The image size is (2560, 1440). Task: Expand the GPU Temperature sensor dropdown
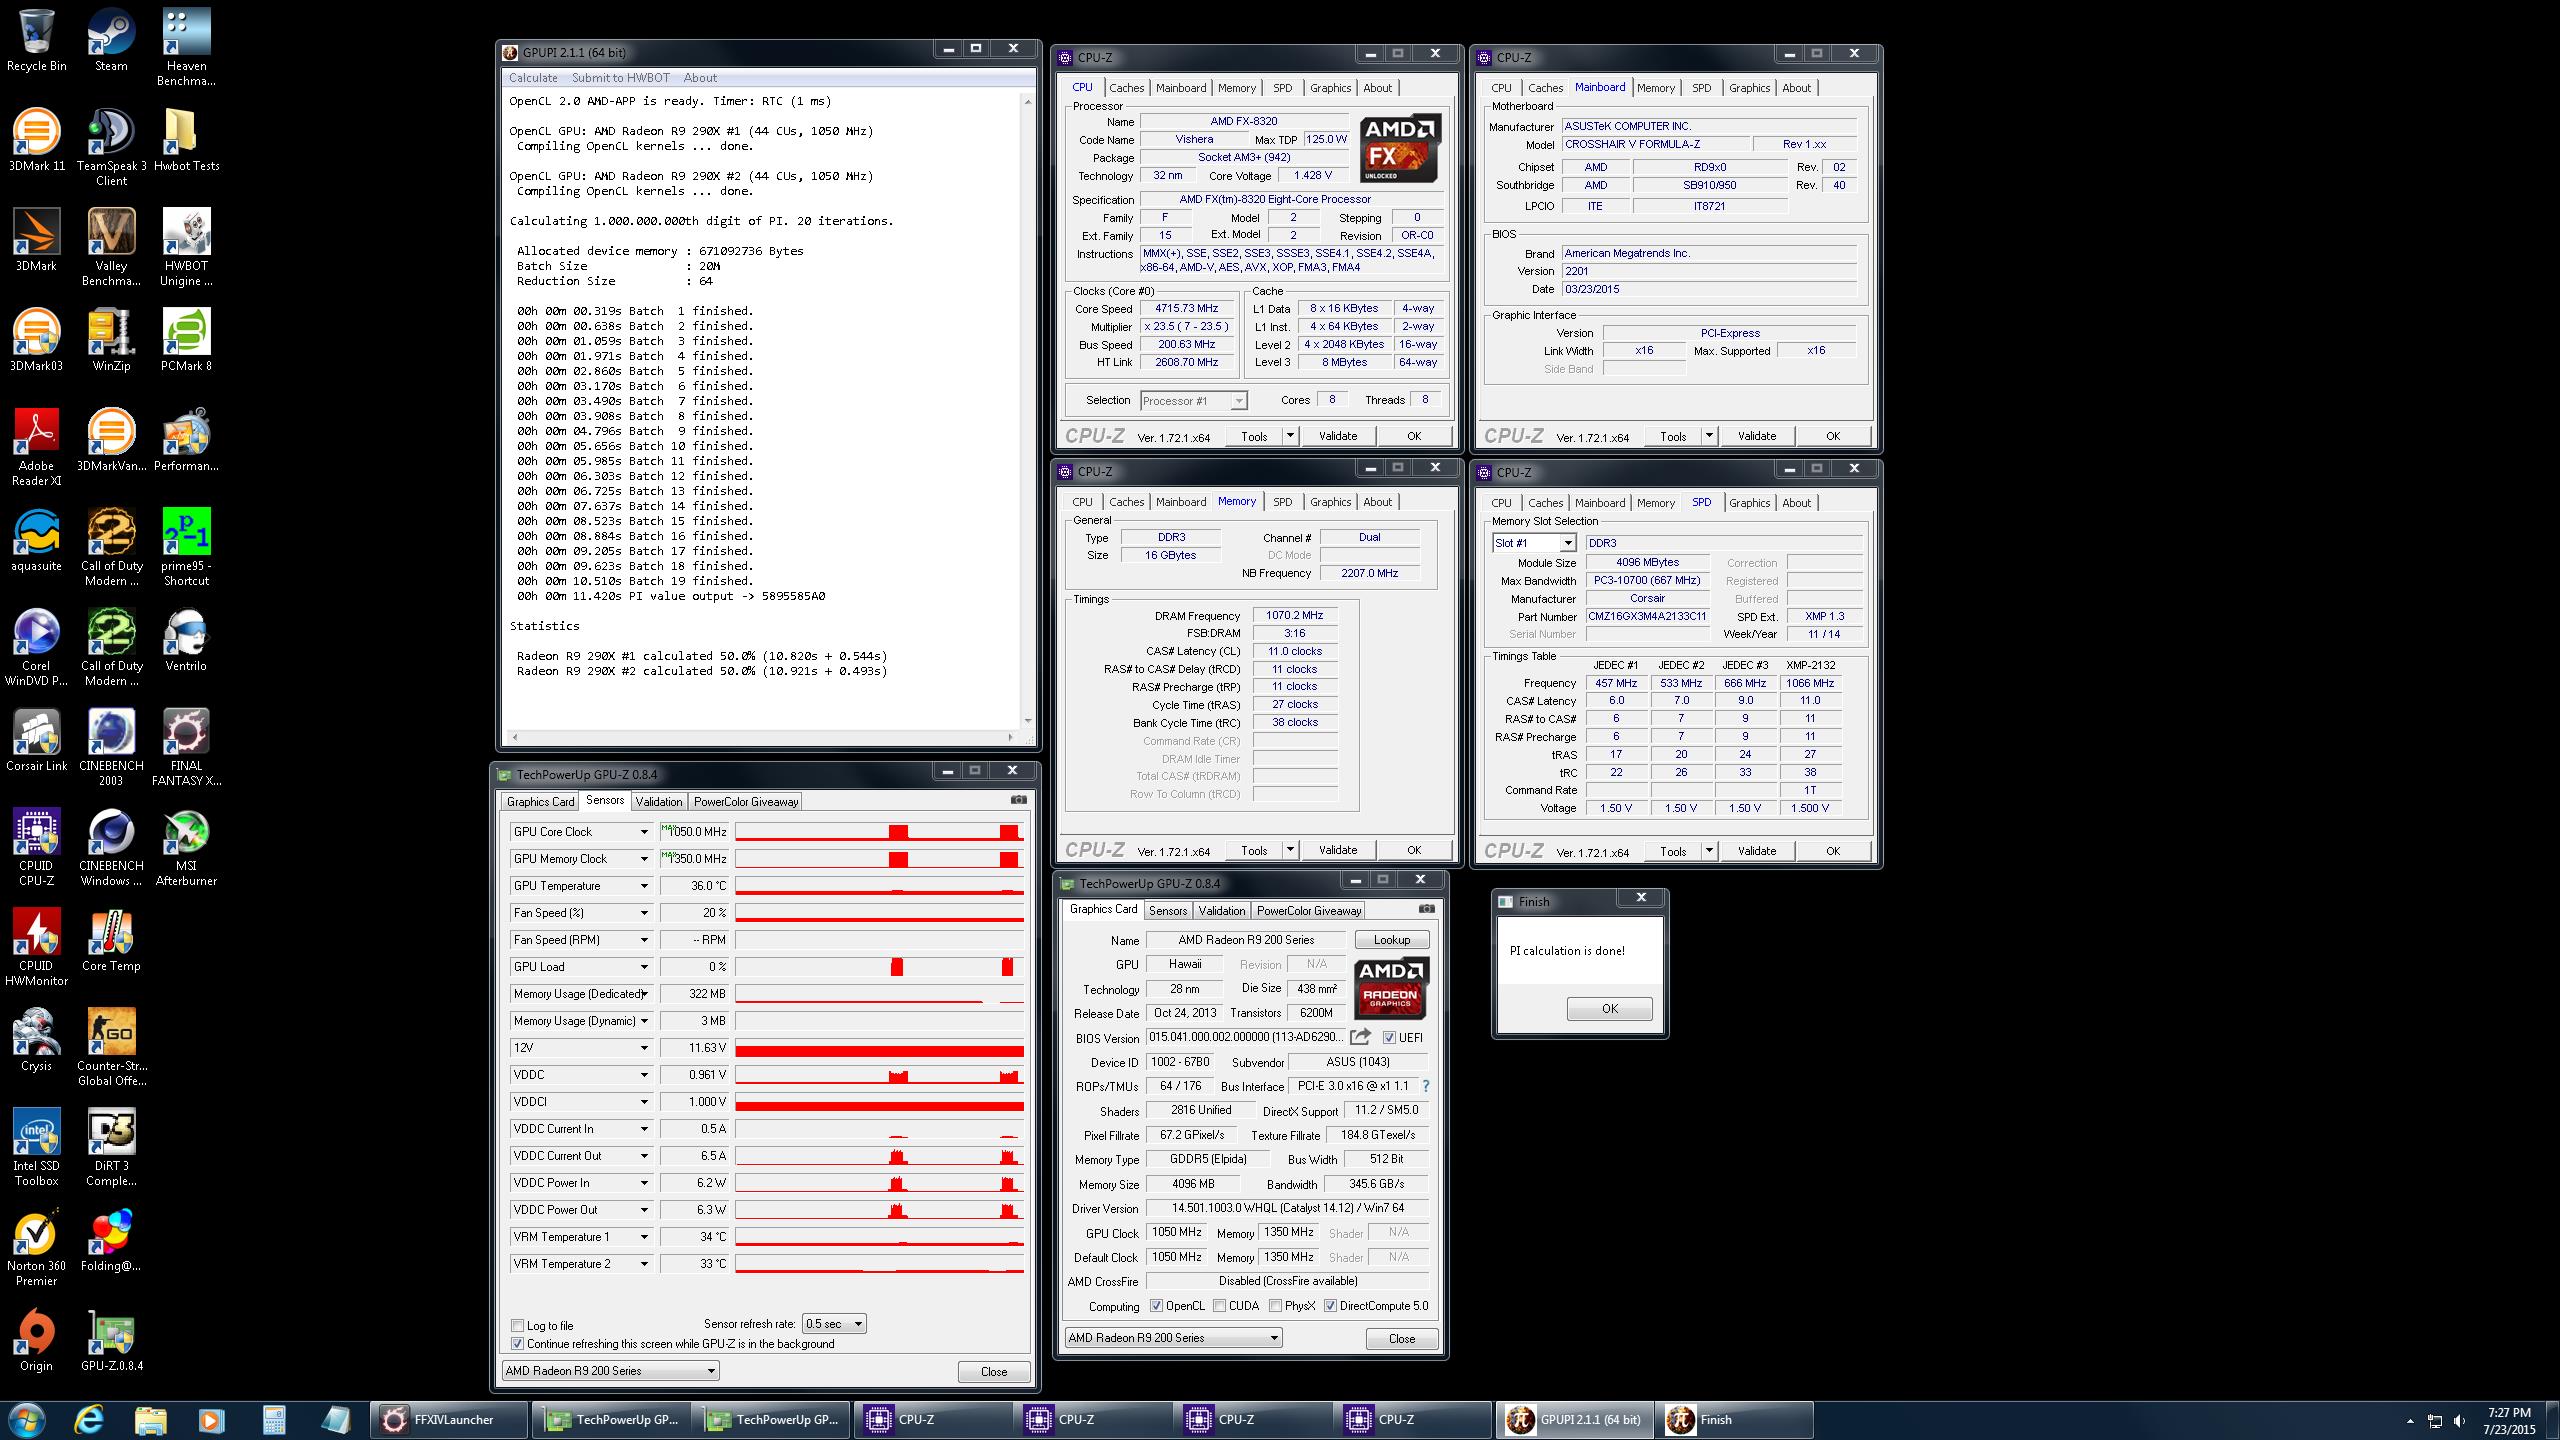tap(644, 886)
